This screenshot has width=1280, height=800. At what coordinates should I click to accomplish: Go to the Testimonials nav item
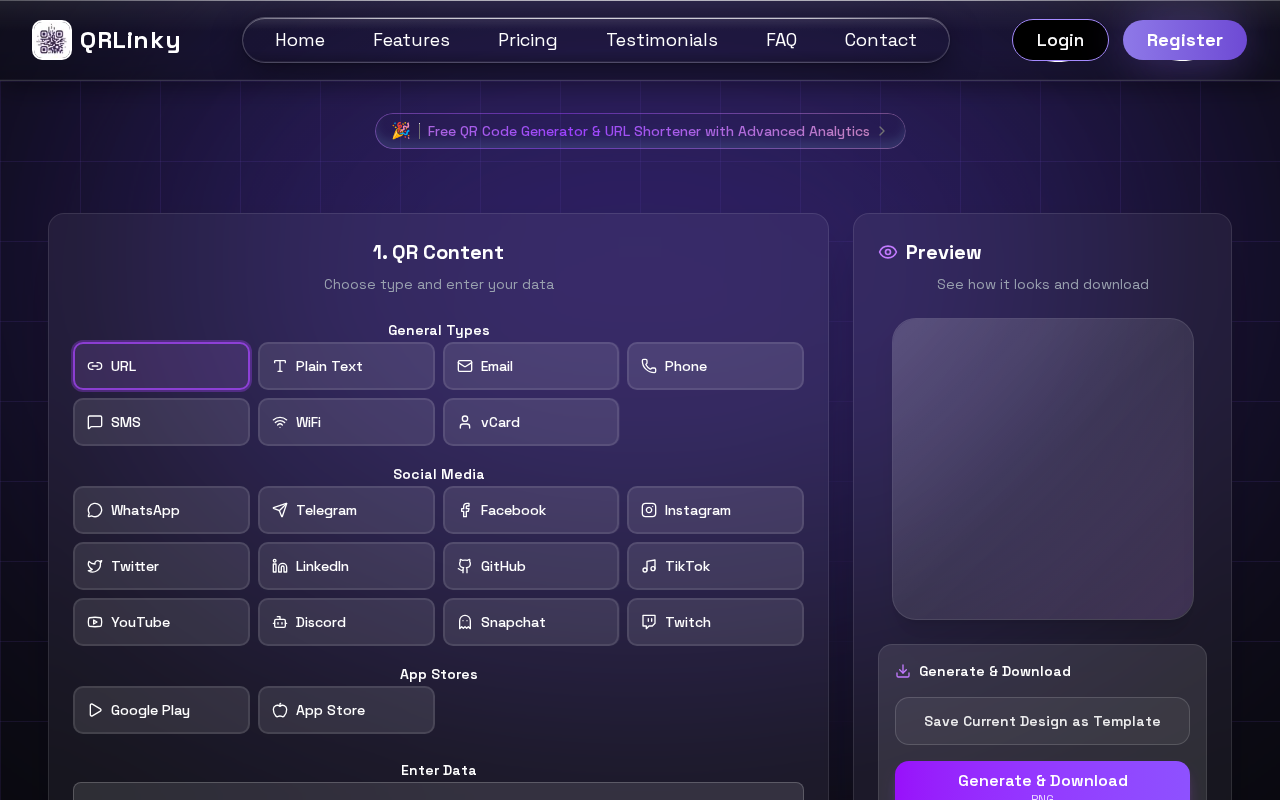pyautogui.click(x=662, y=40)
